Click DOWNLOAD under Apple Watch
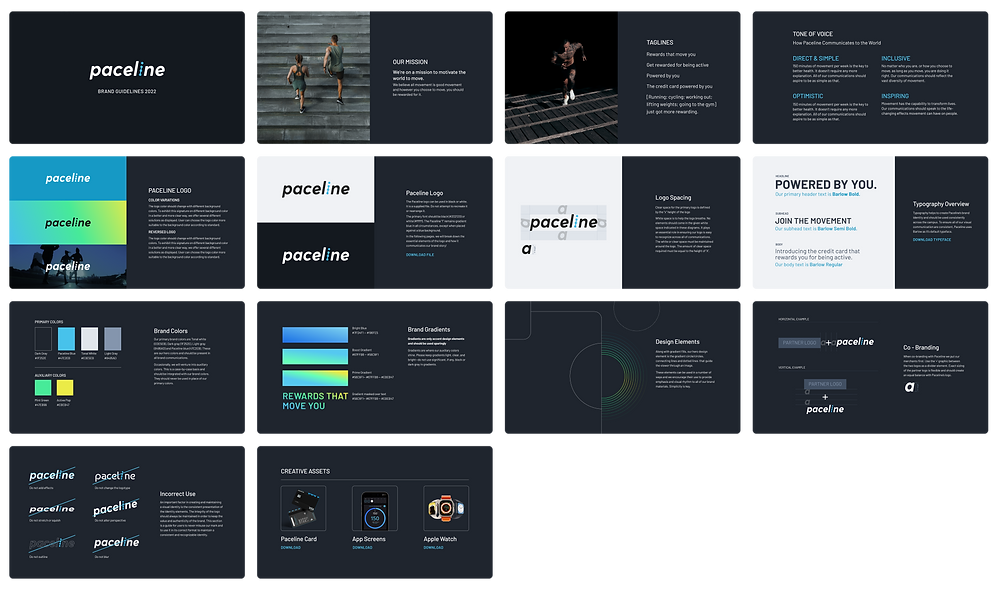 point(433,547)
